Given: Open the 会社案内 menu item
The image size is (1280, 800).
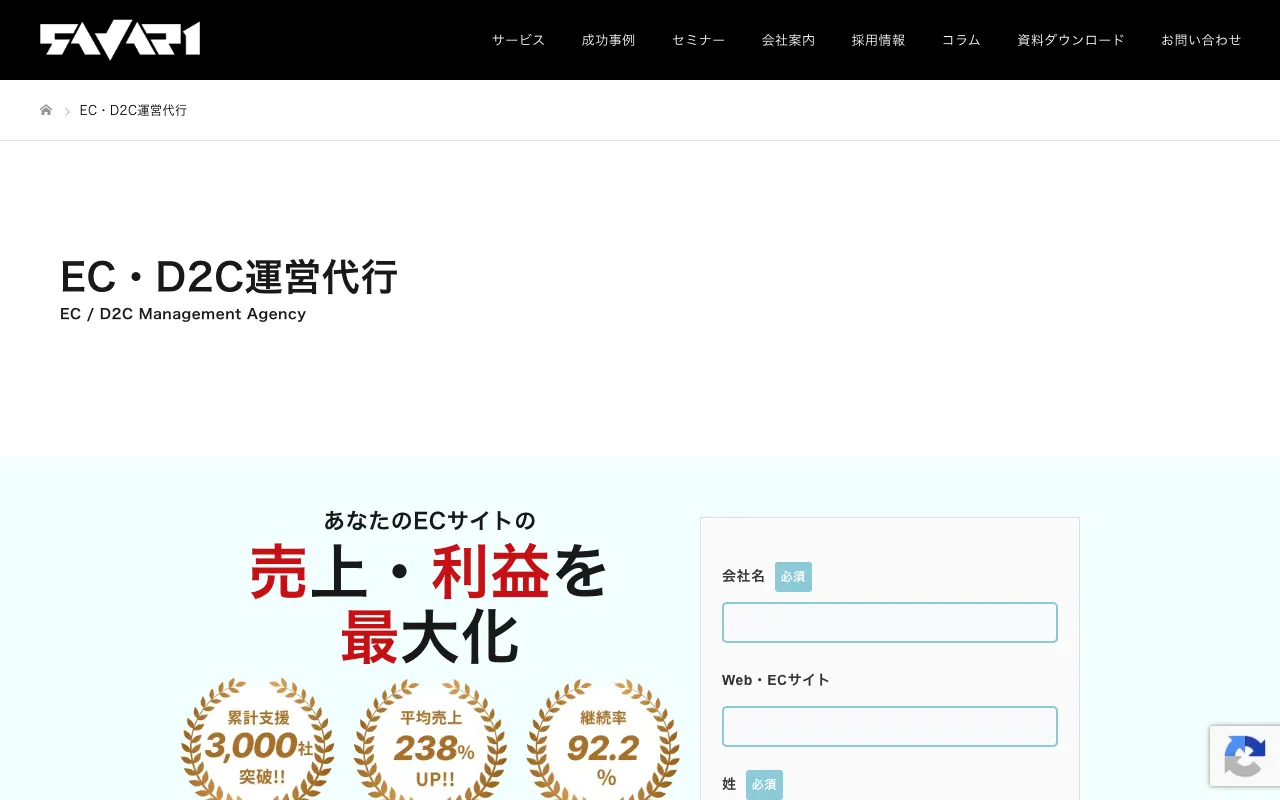Looking at the screenshot, I should [788, 40].
